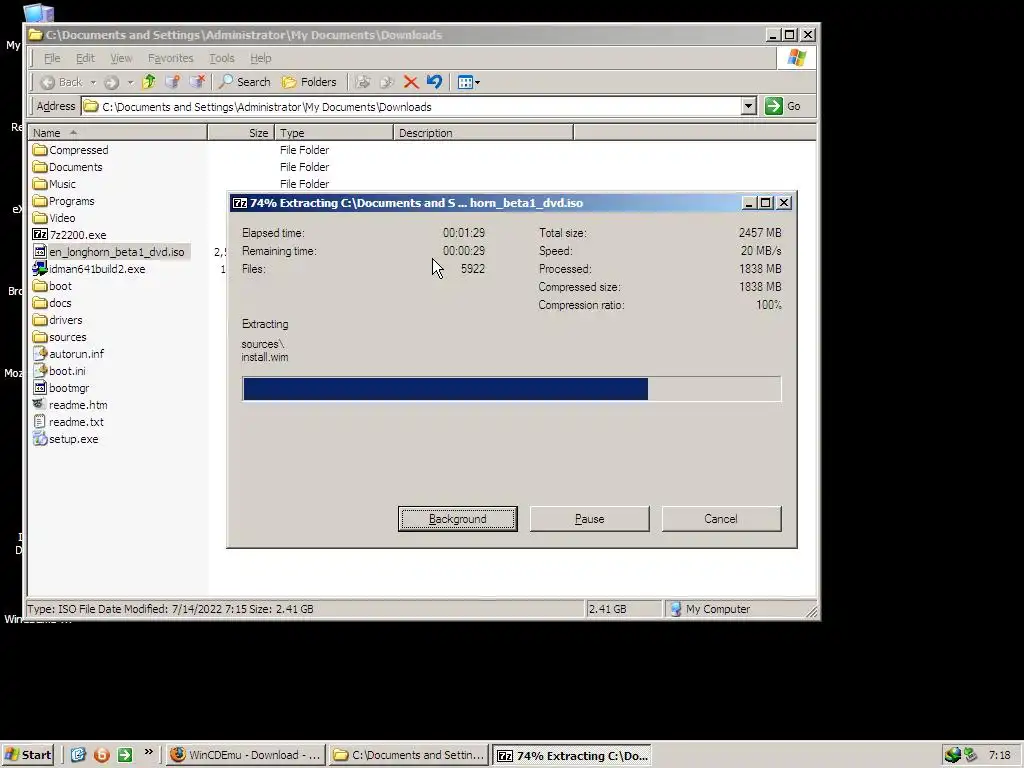Click the extraction progress bar

pos(511,389)
